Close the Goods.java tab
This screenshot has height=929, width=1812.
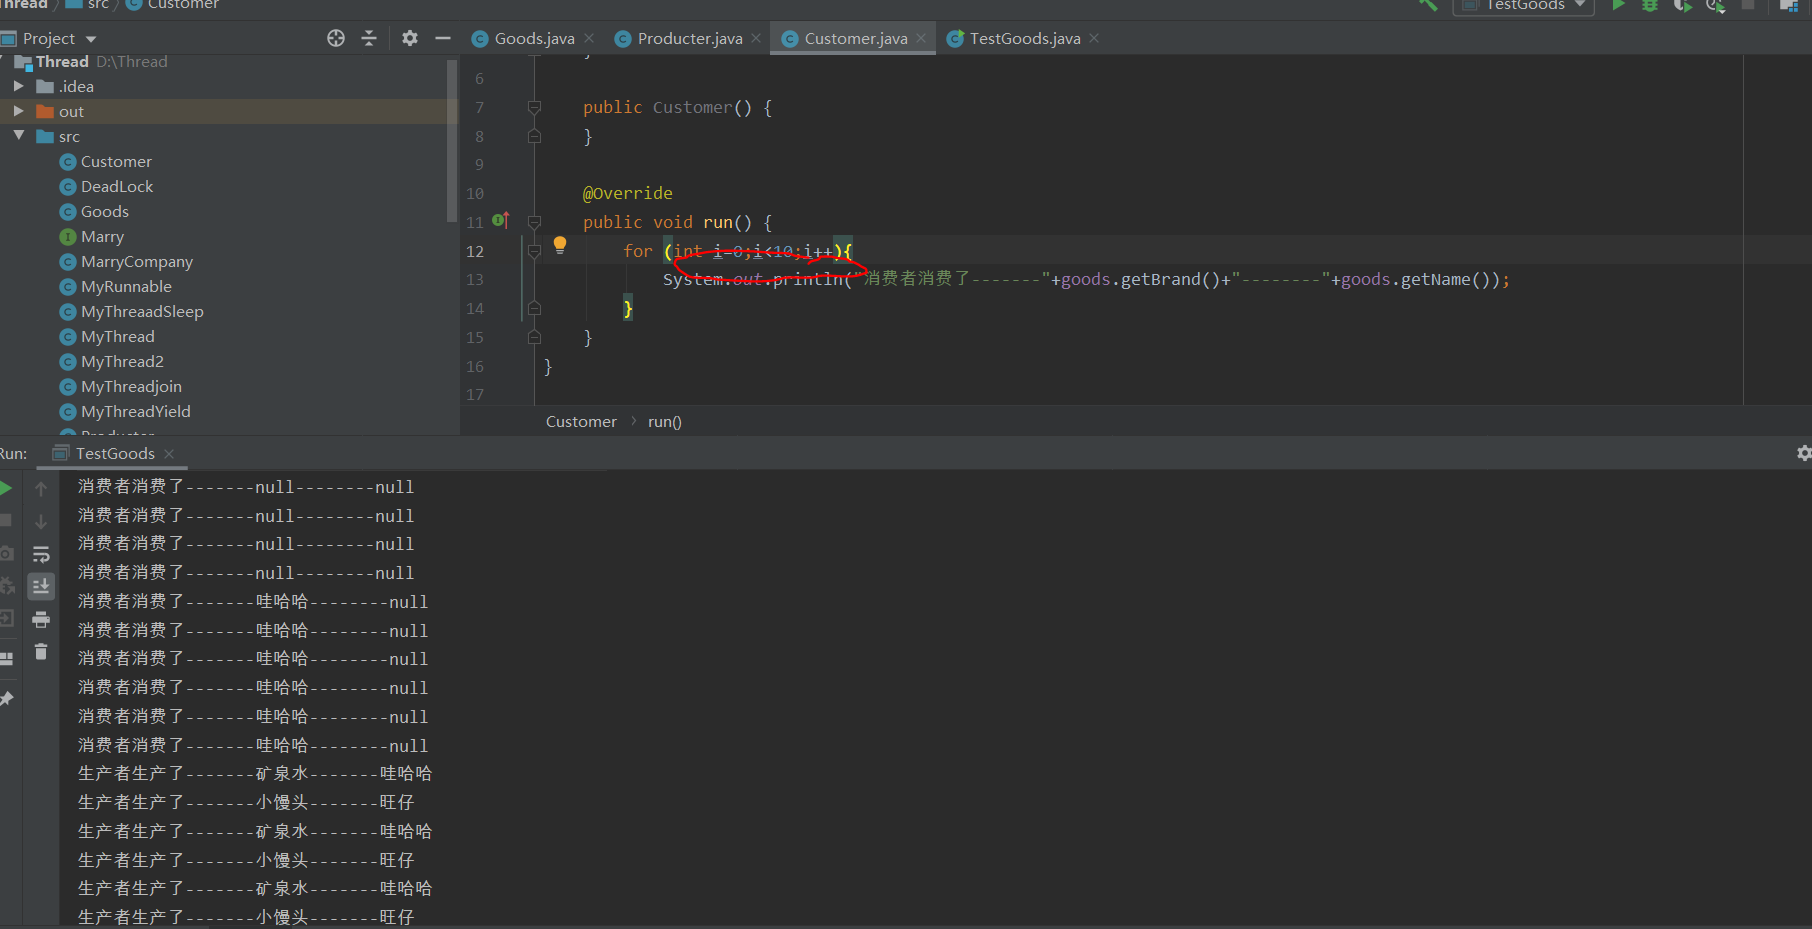pyautogui.click(x=589, y=38)
